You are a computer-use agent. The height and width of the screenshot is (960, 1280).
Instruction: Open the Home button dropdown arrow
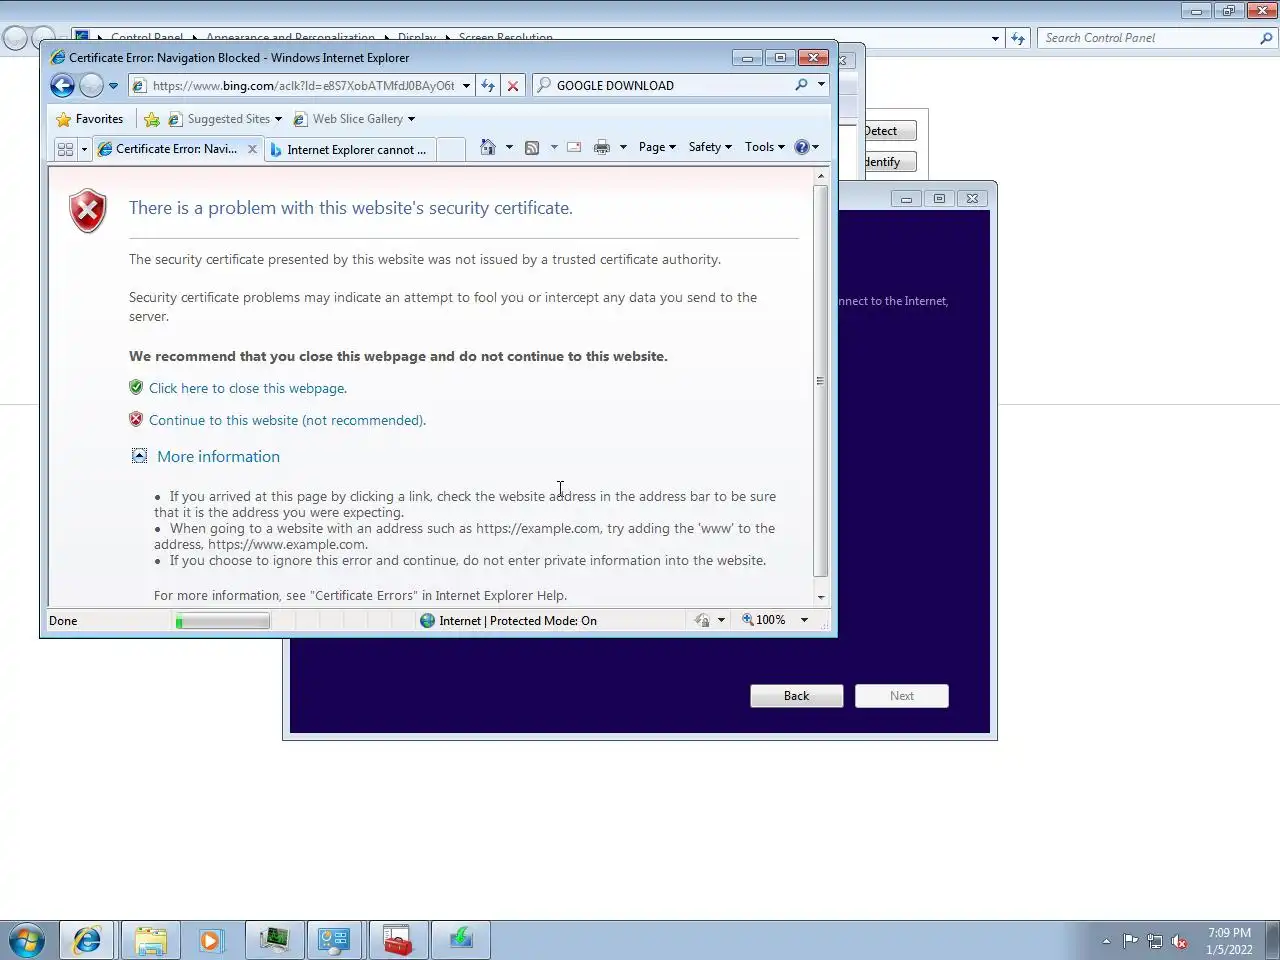tap(509, 147)
